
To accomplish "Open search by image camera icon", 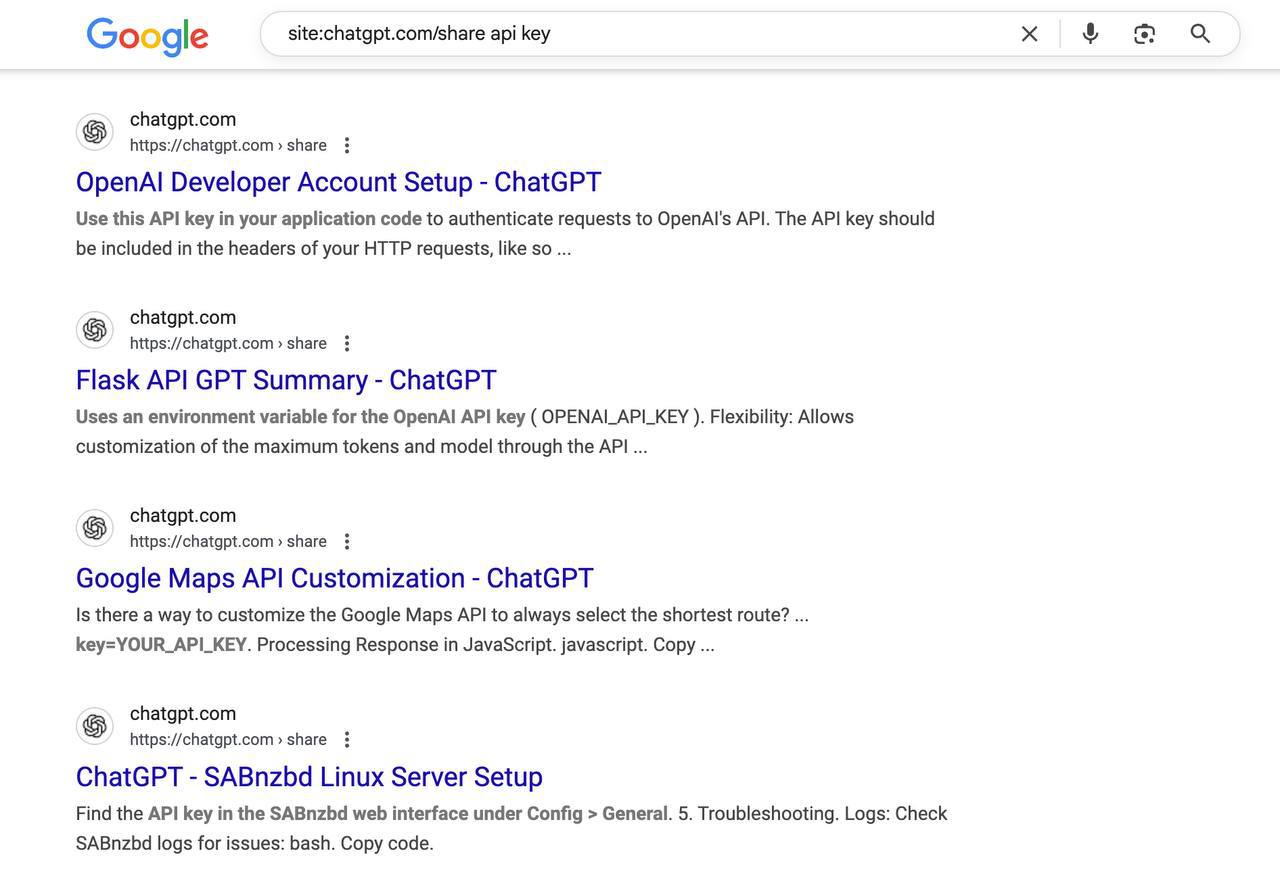I will pyautogui.click(x=1144, y=34).
